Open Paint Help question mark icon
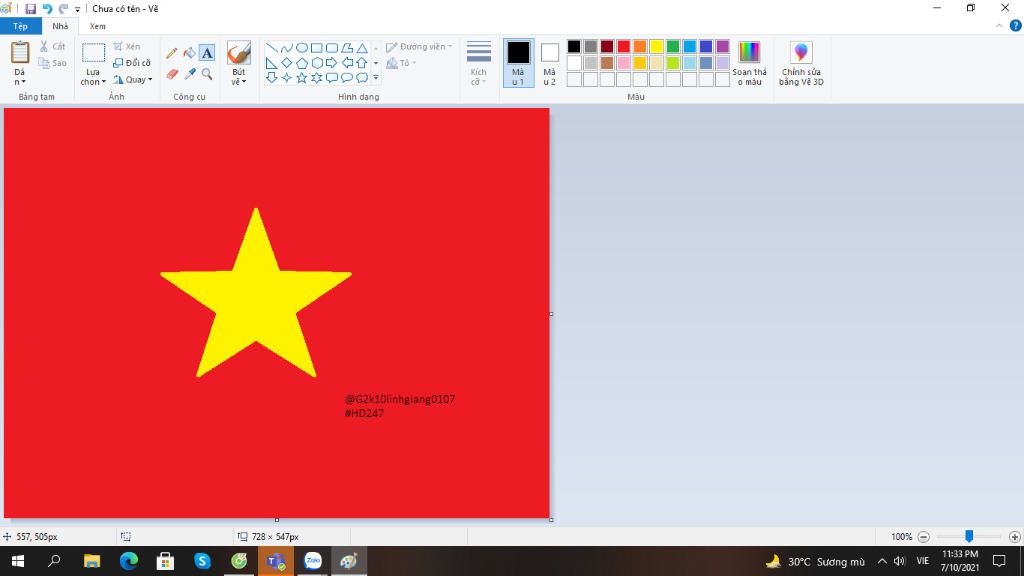The height and width of the screenshot is (576, 1024). 1016,25
